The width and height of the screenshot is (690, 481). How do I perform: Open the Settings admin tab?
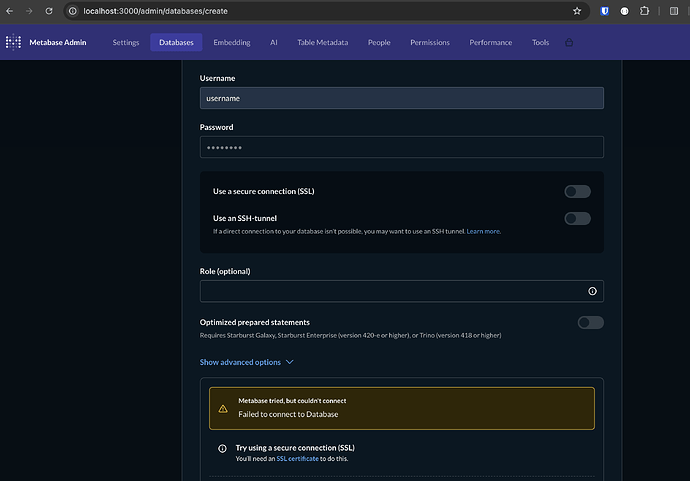[126, 42]
